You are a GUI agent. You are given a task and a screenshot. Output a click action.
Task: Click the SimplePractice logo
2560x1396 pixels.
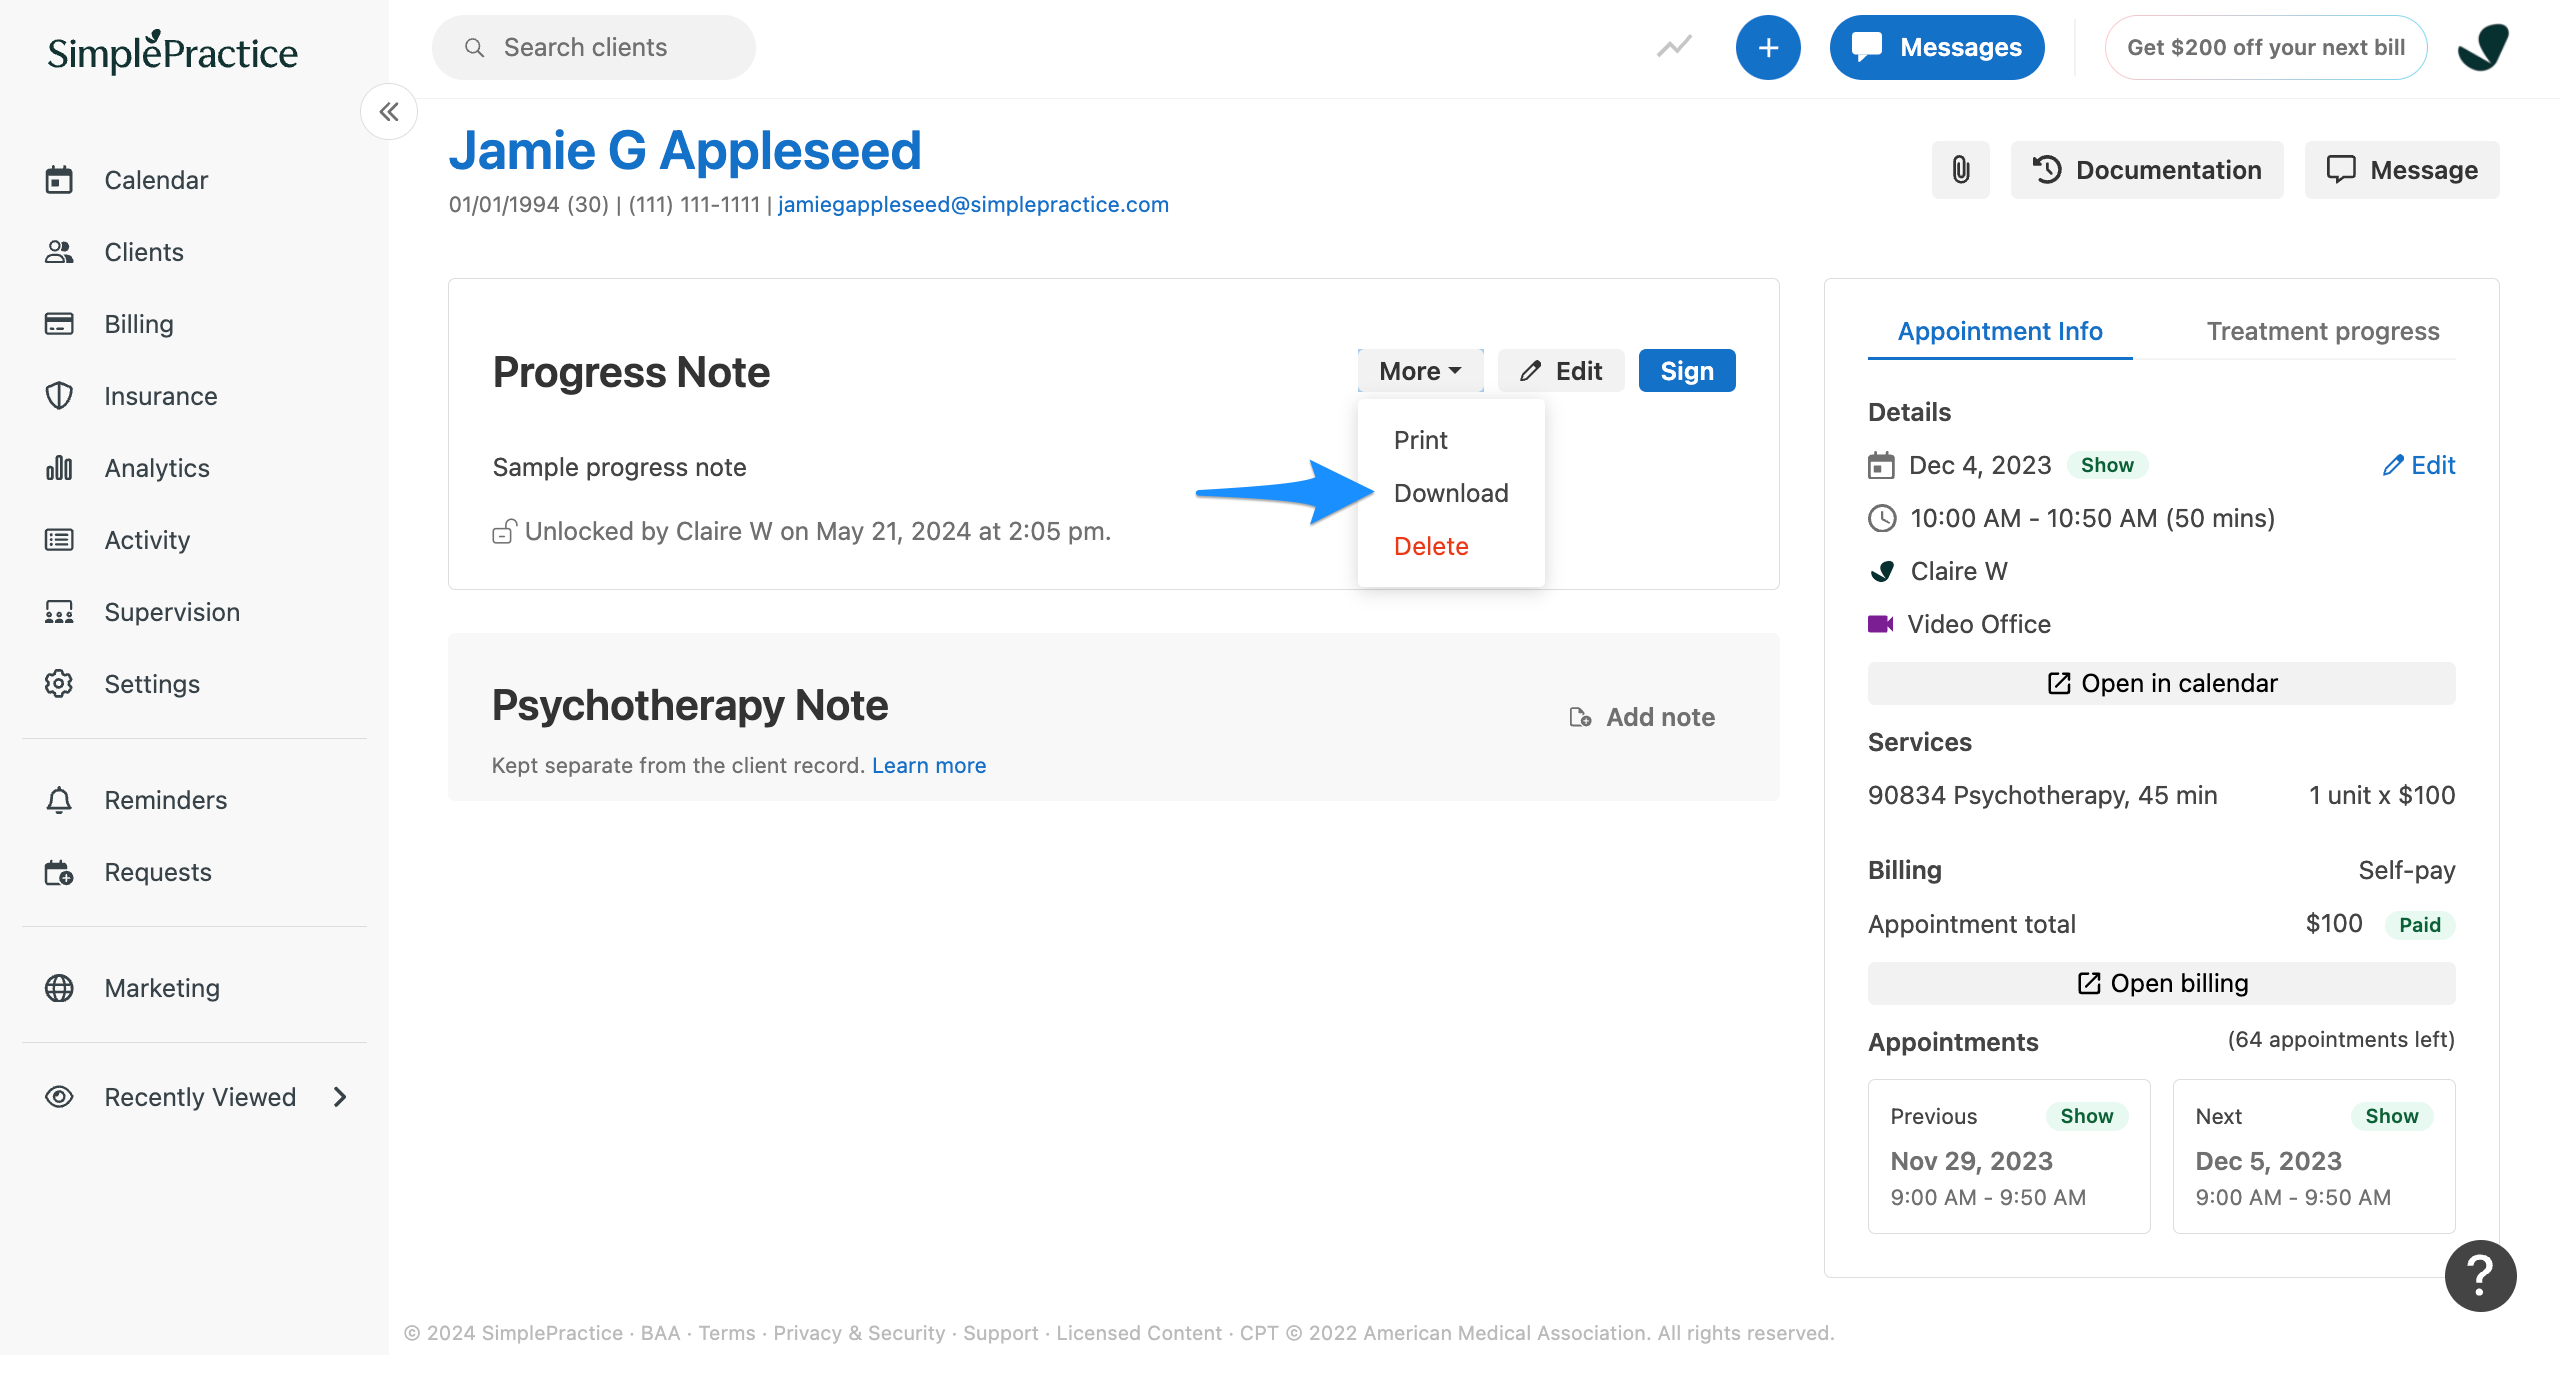pos(172,52)
